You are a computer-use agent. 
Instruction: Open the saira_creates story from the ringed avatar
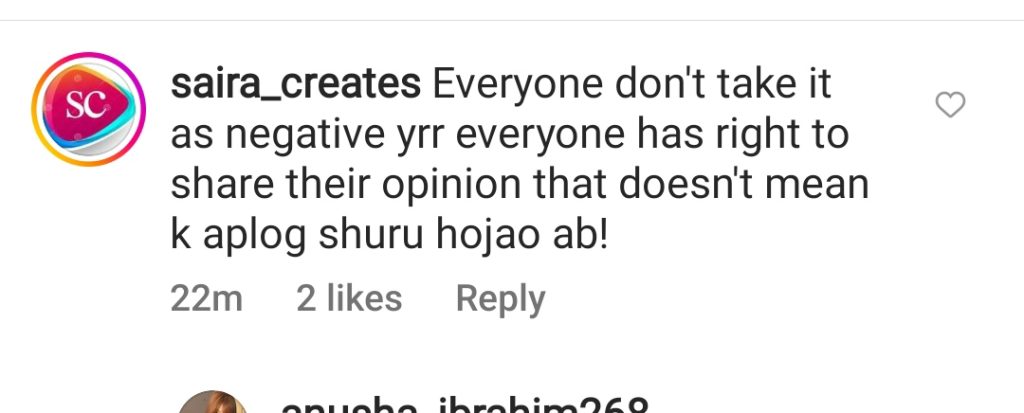[88, 109]
